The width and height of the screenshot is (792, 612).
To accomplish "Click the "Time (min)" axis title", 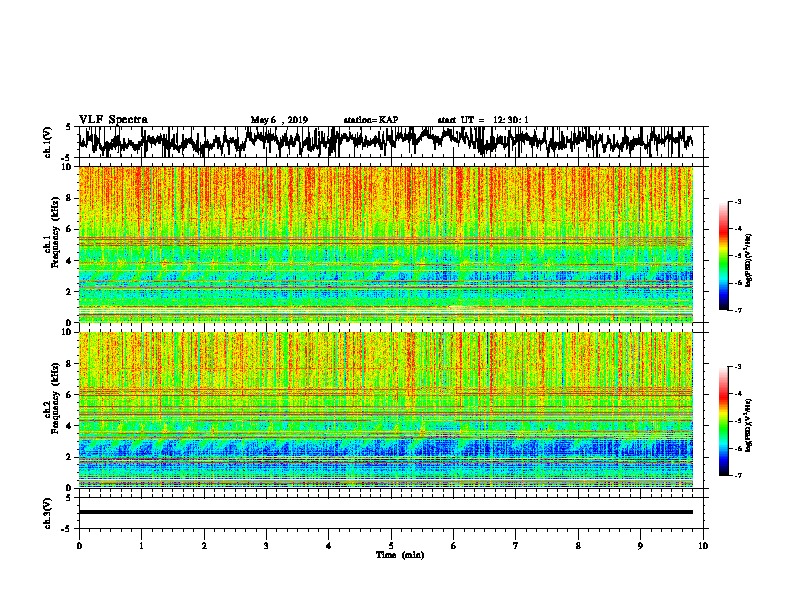I will [x=400, y=555].
